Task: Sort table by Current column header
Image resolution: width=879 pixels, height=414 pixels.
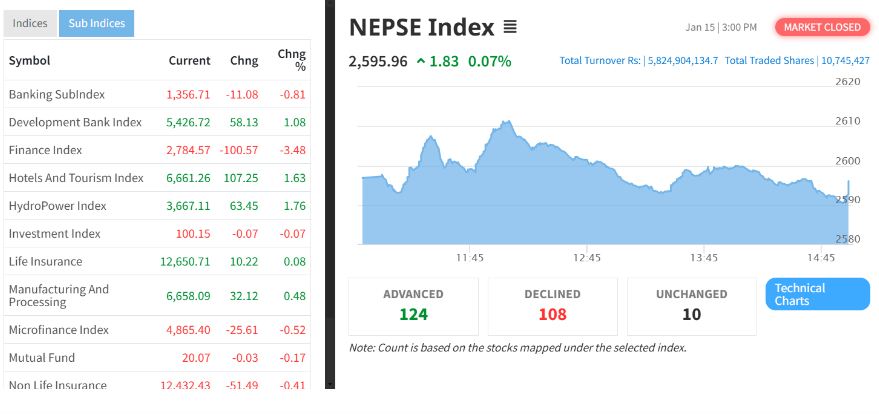Action: click(x=189, y=60)
